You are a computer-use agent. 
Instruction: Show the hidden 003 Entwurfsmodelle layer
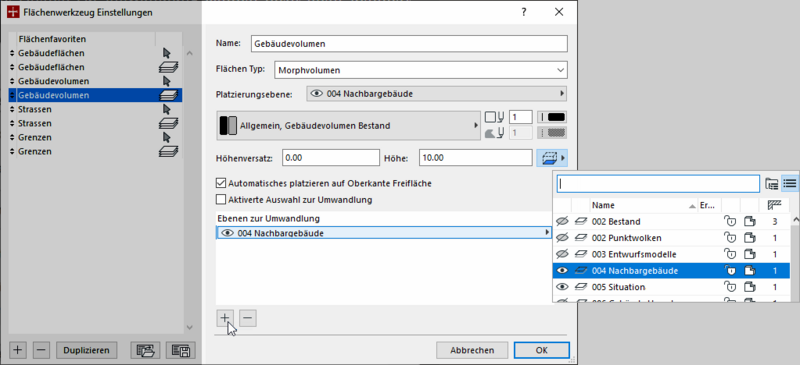pos(562,255)
